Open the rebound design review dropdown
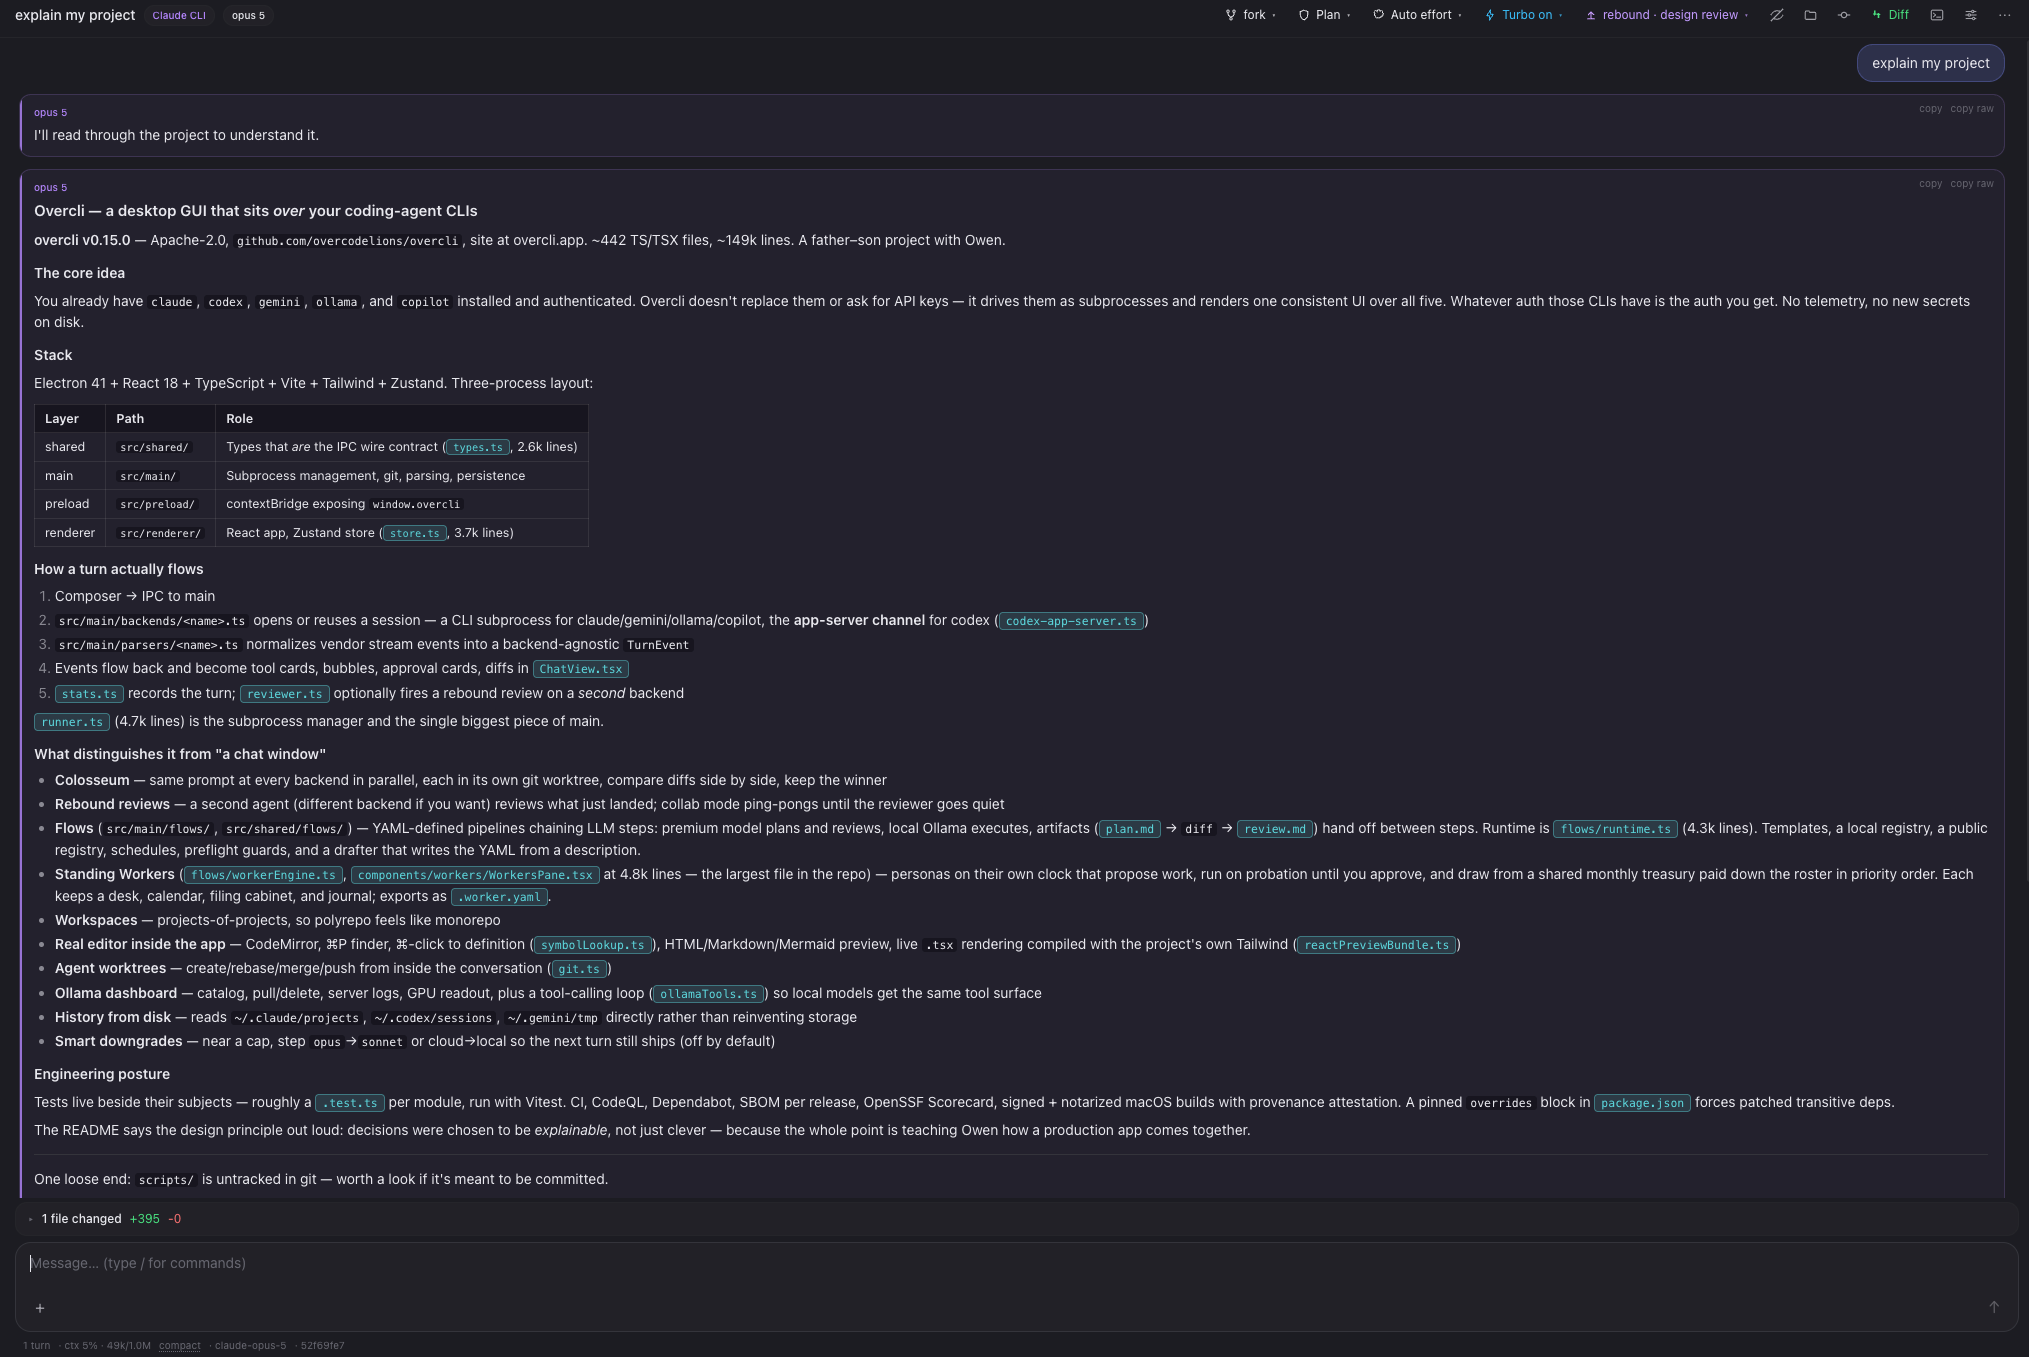 click(x=1667, y=15)
